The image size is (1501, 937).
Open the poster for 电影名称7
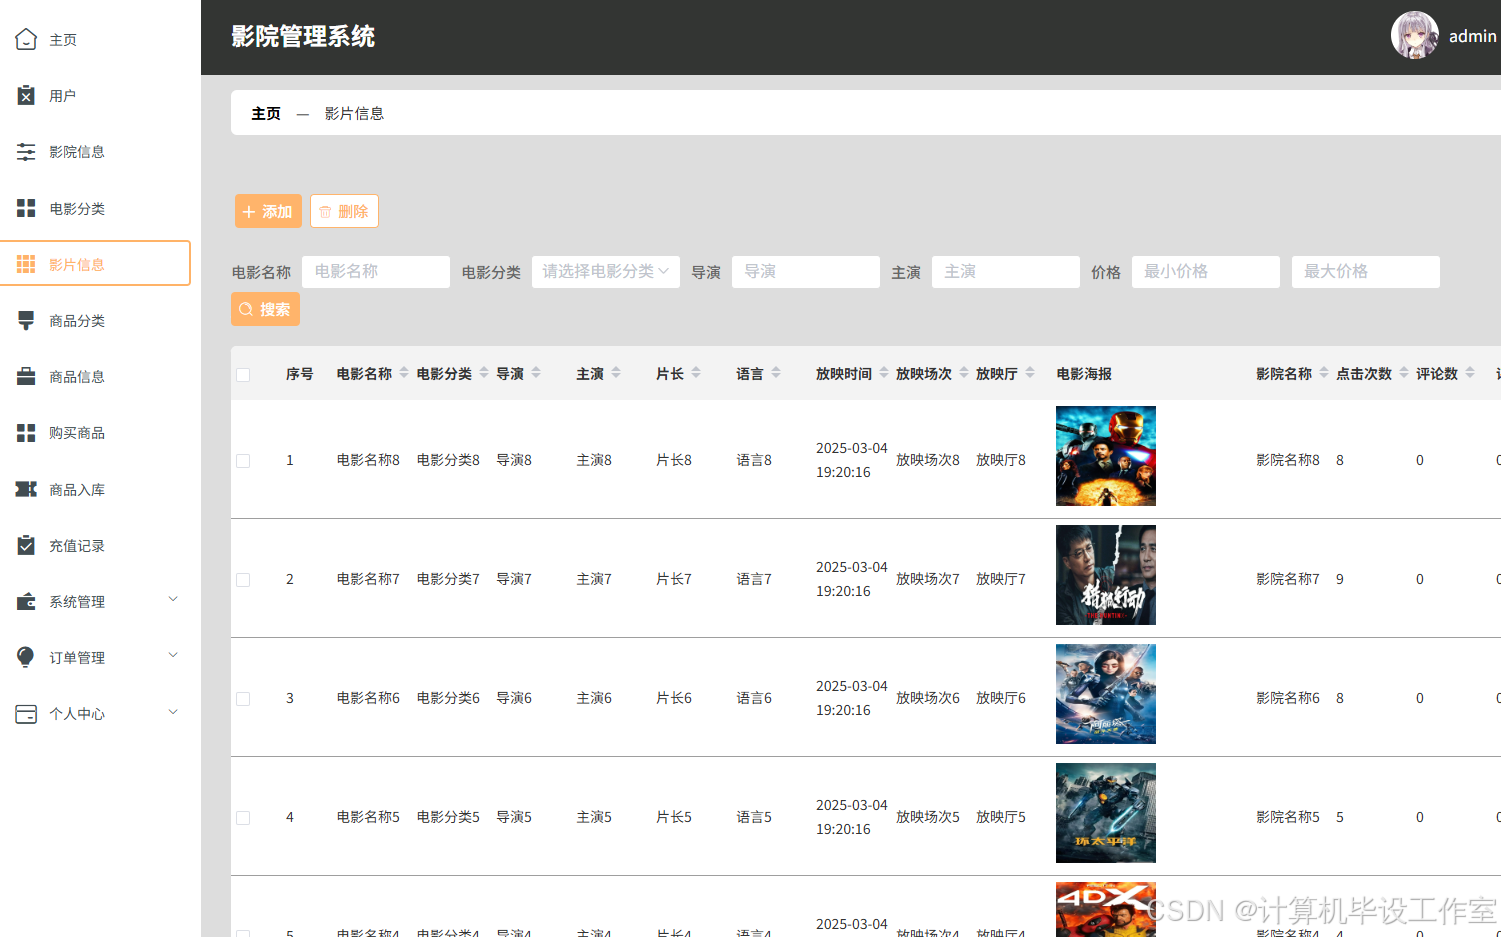pyautogui.click(x=1106, y=575)
